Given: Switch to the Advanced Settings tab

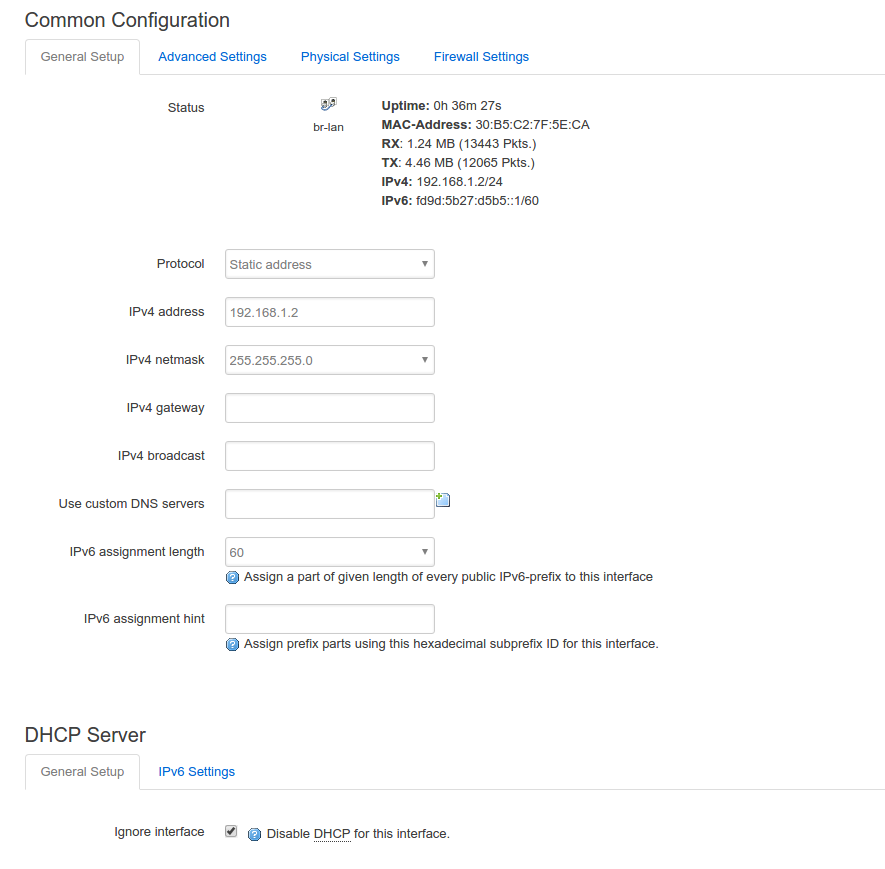Looking at the screenshot, I should point(212,57).
